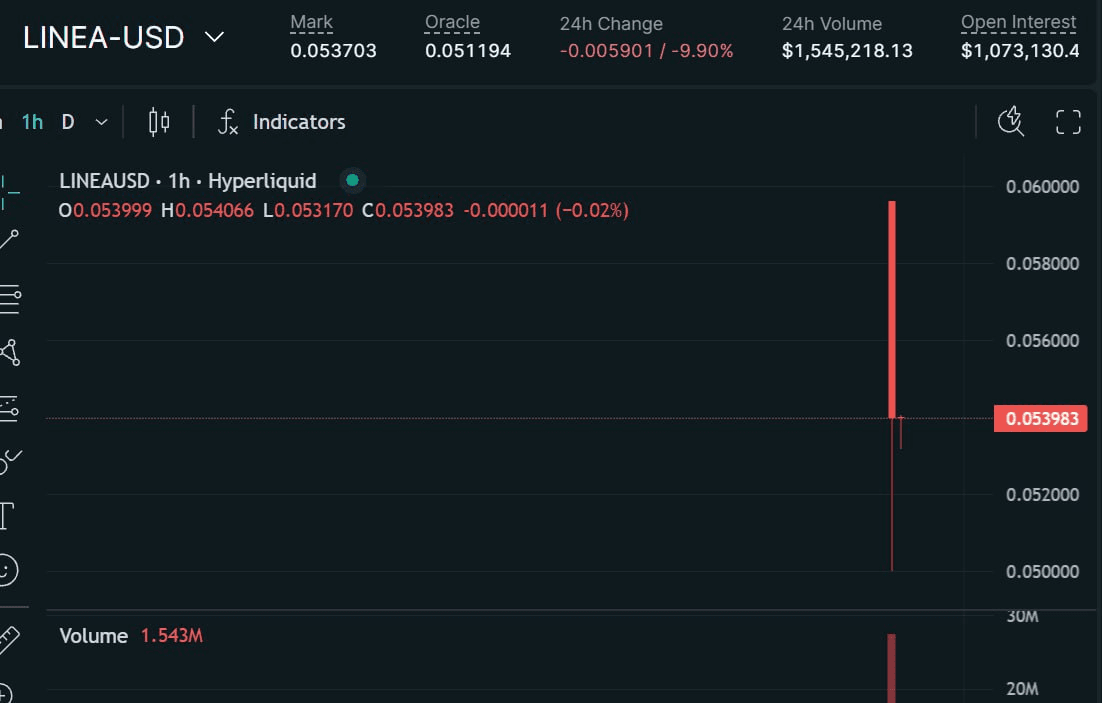Open the LINEA-USD market selector dropdown
Screen dimensions: 1102x703
pyautogui.click(x=124, y=37)
